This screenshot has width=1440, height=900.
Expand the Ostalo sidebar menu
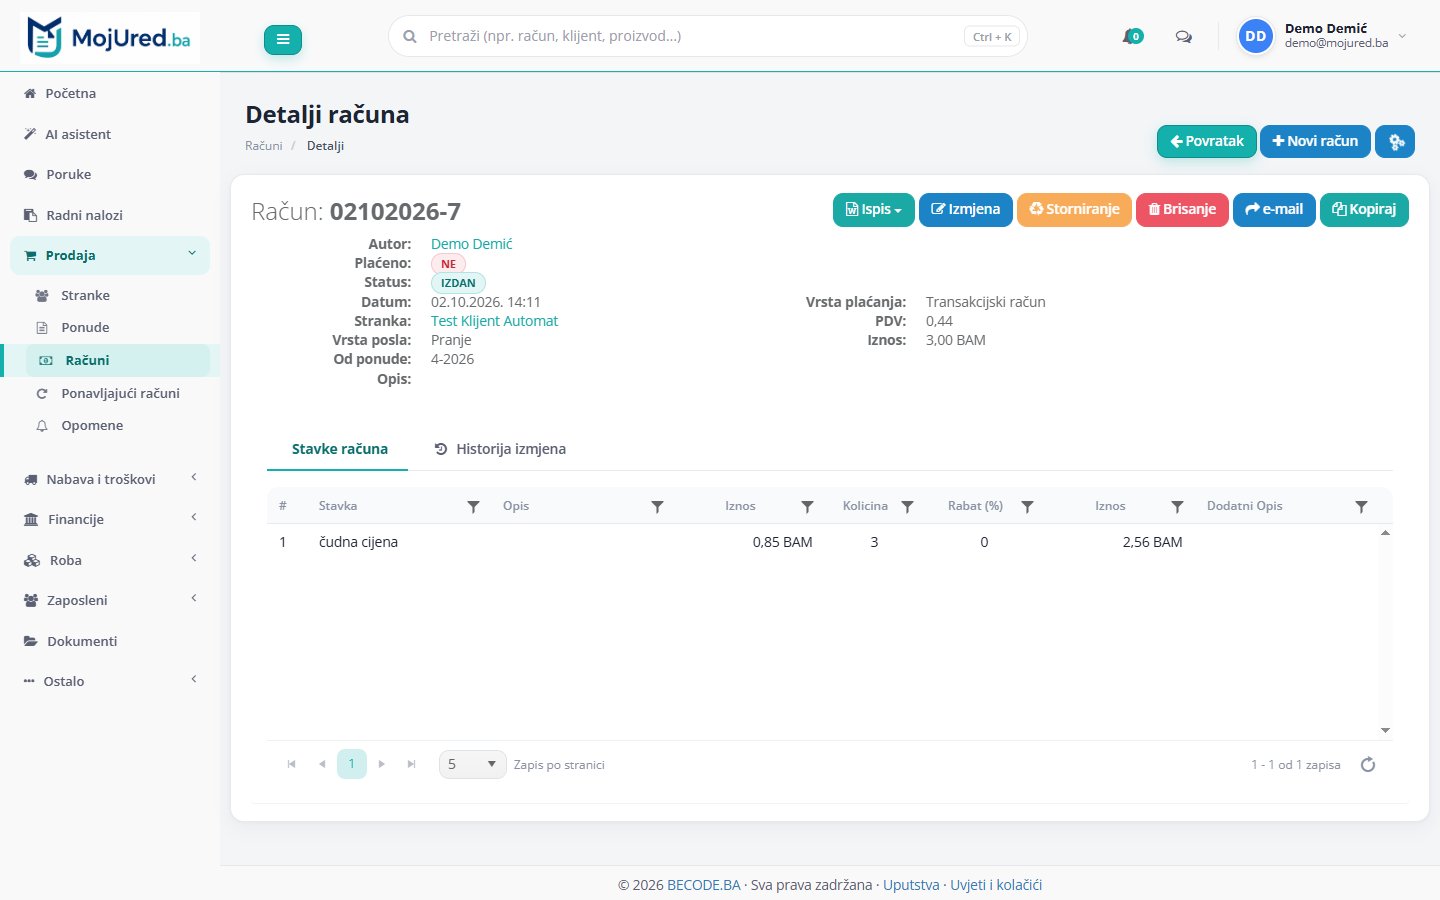click(110, 681)
